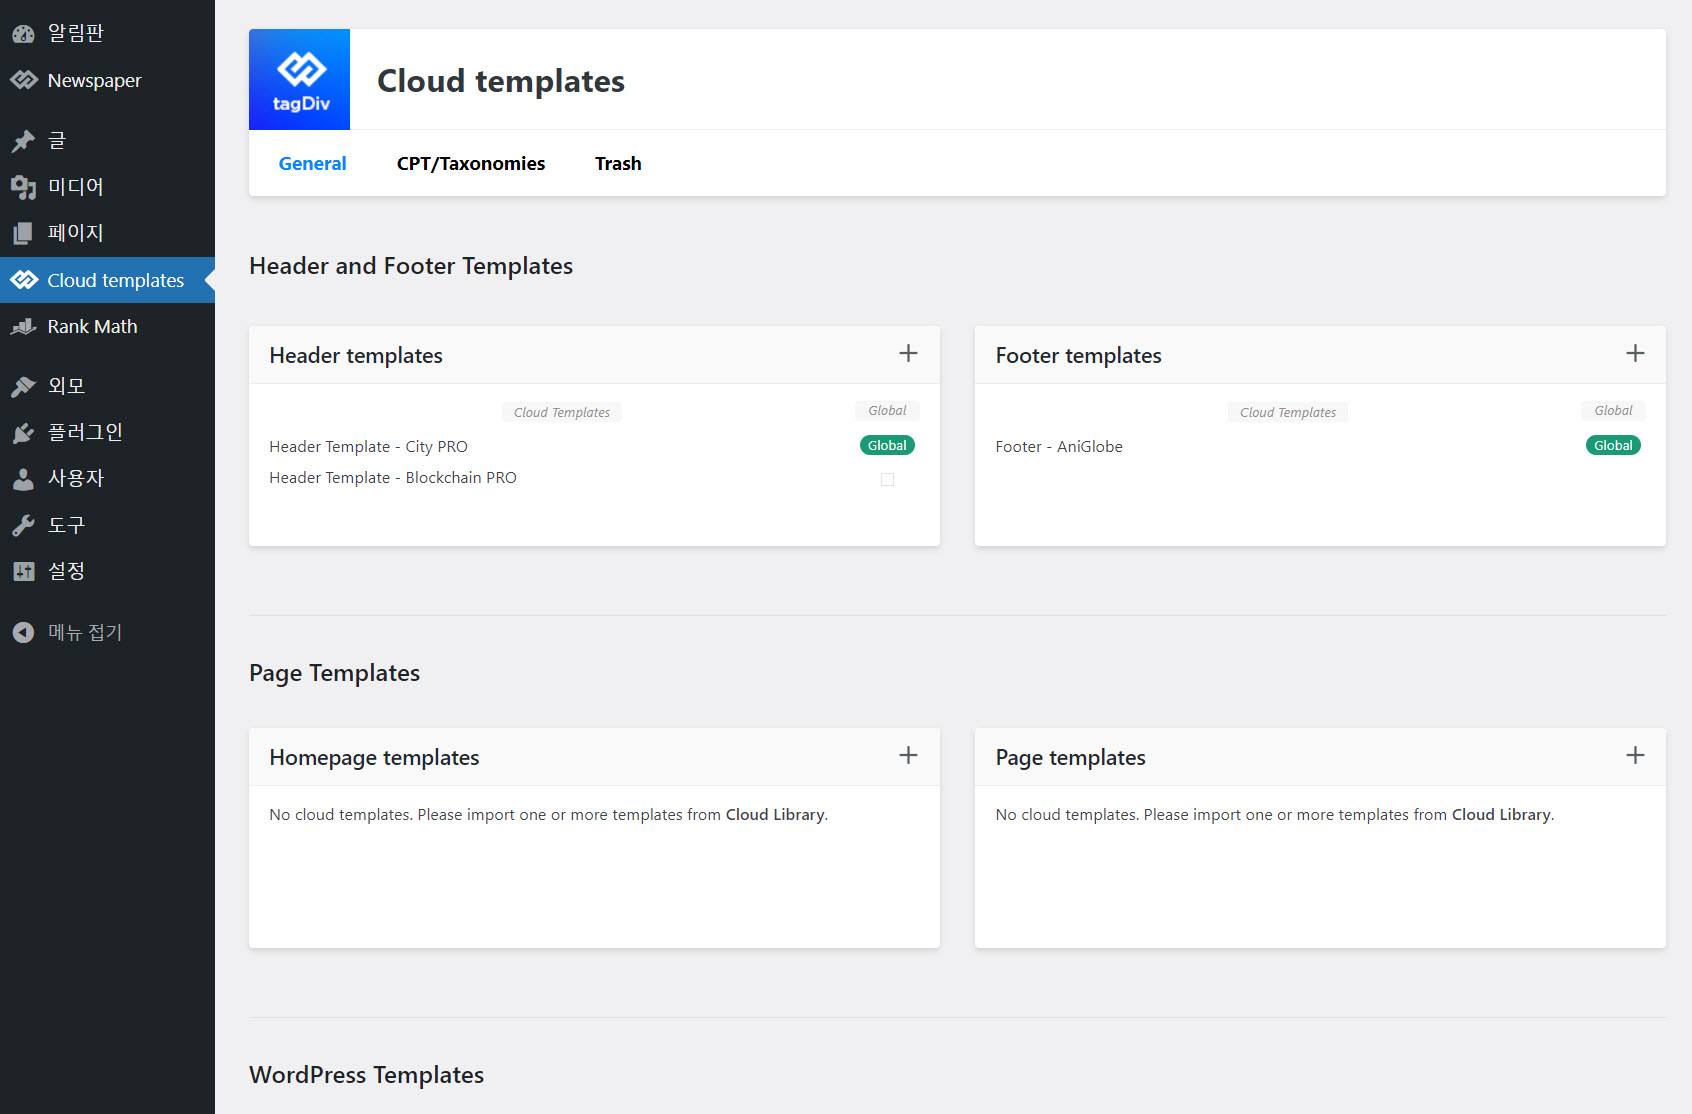1692x1114 pixels.
Task: Open the Trash tab
Action: click(618, 163)
